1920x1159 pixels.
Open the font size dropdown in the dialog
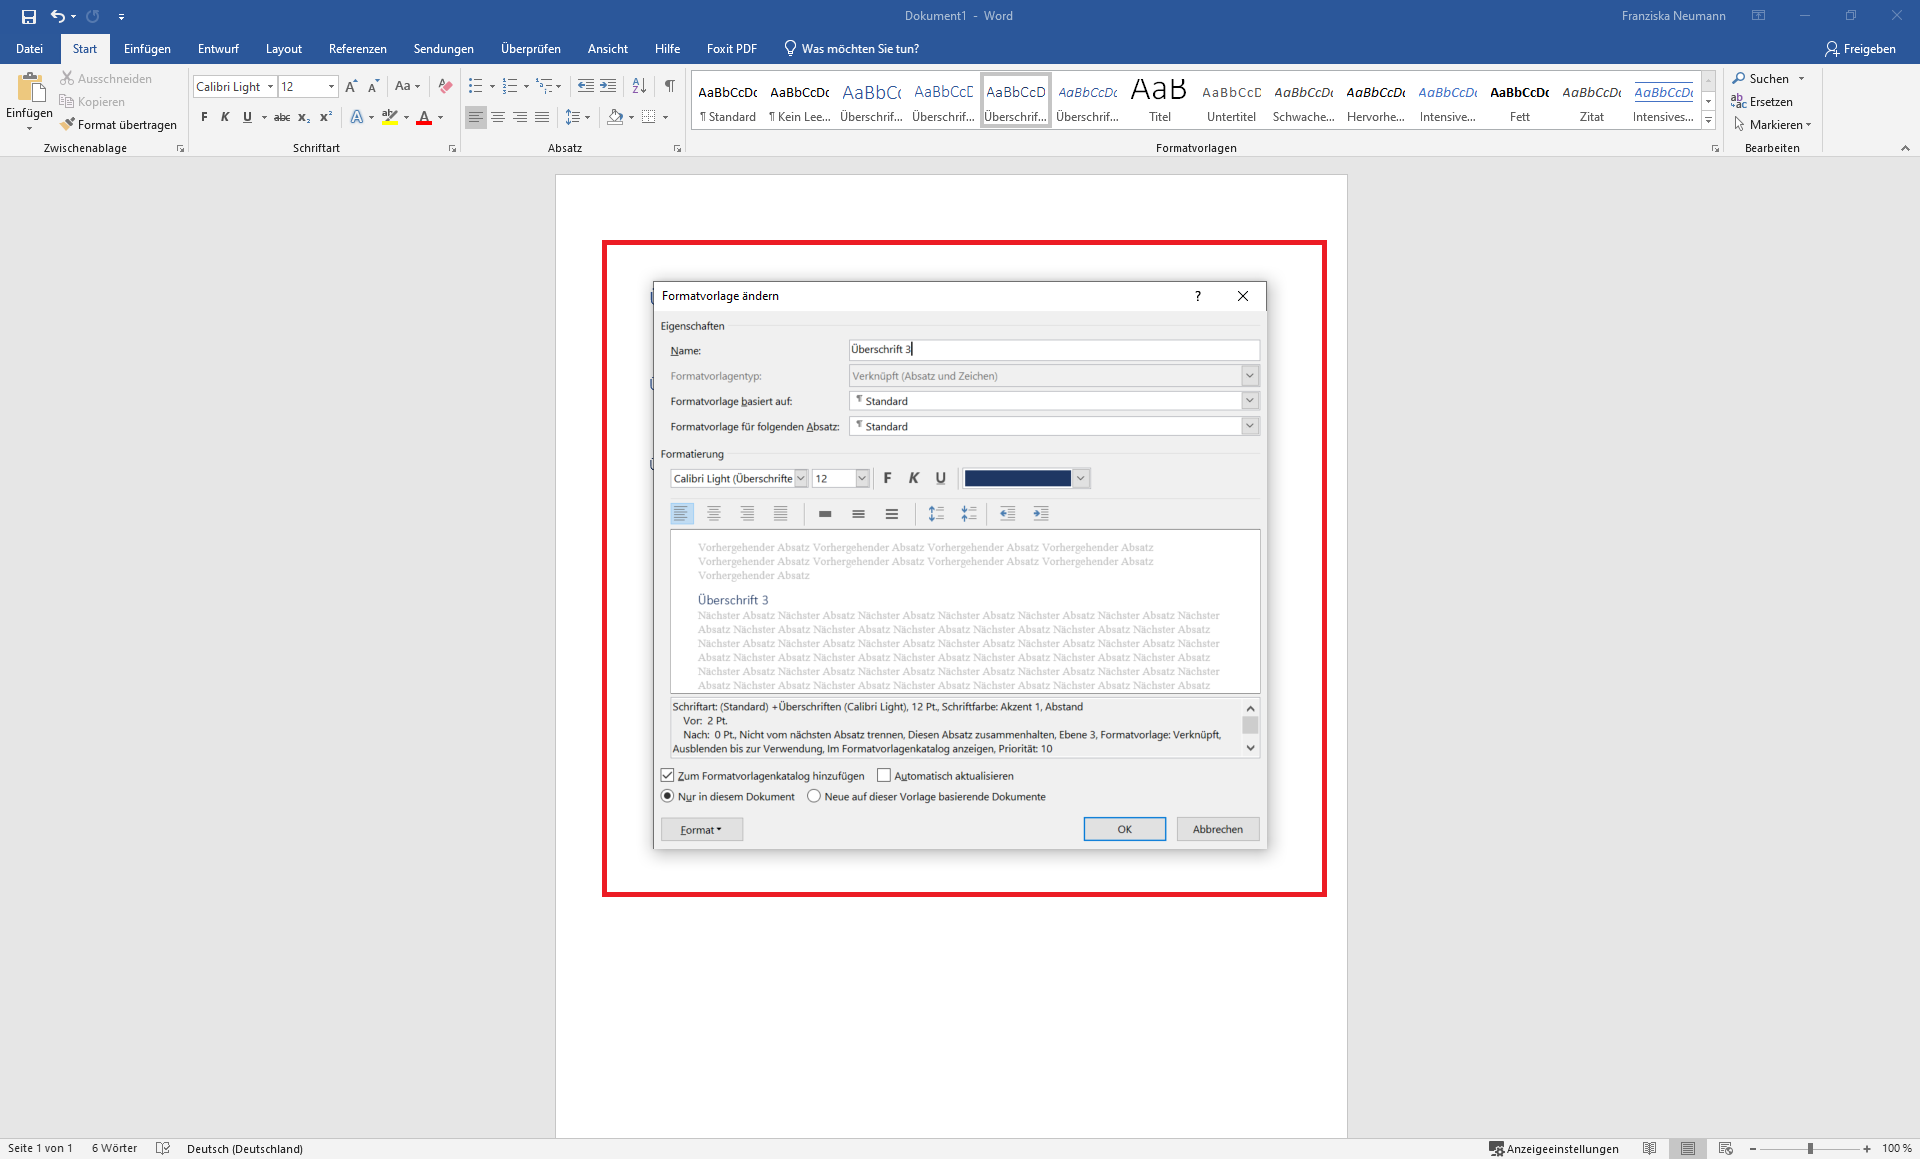(862, 479)
